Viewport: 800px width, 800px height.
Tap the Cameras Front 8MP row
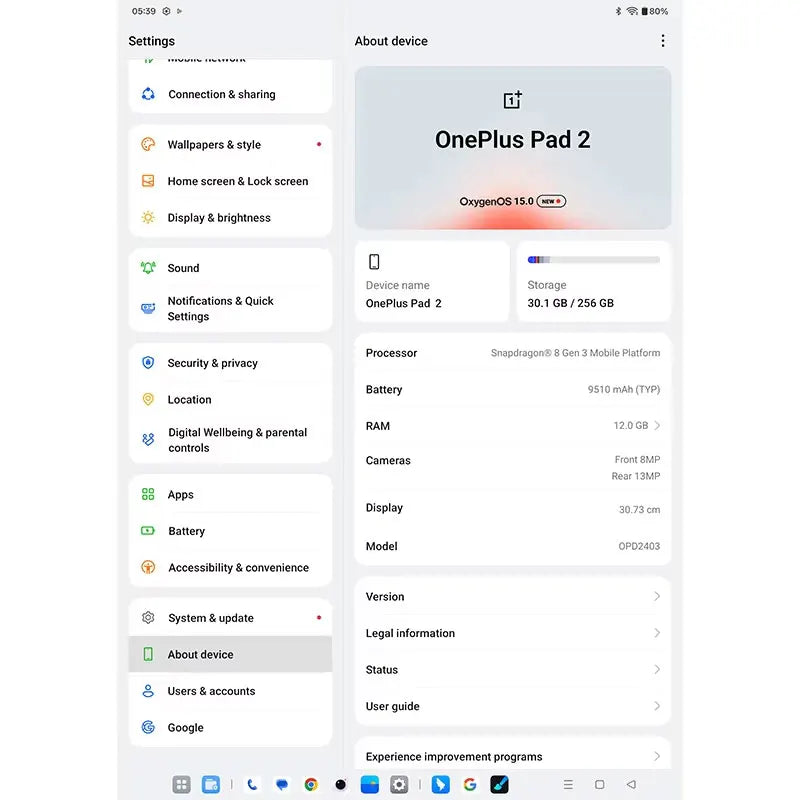(513, 467)
